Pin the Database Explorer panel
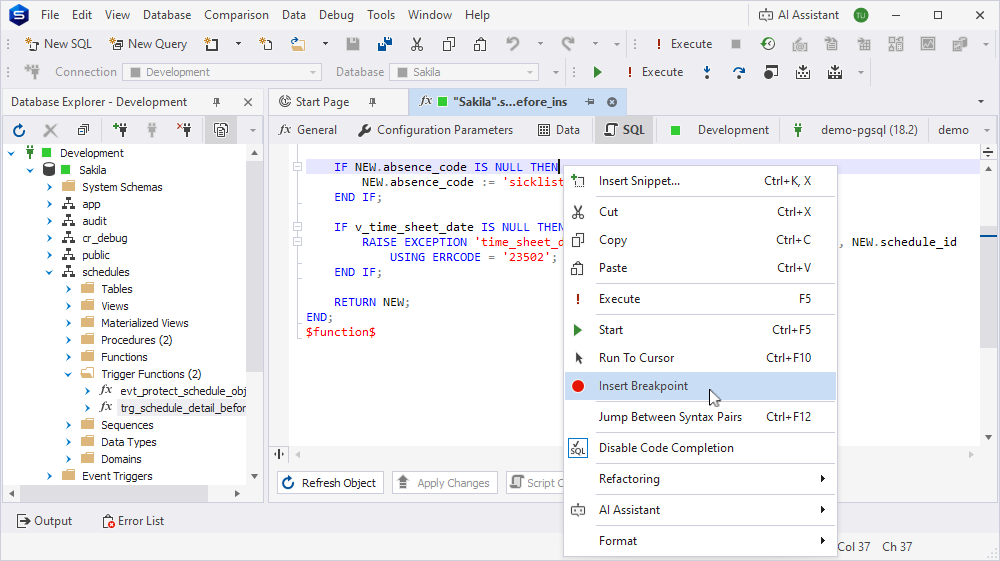The image size is (1000, 561). pyautogui.click(x=216, y=102)
